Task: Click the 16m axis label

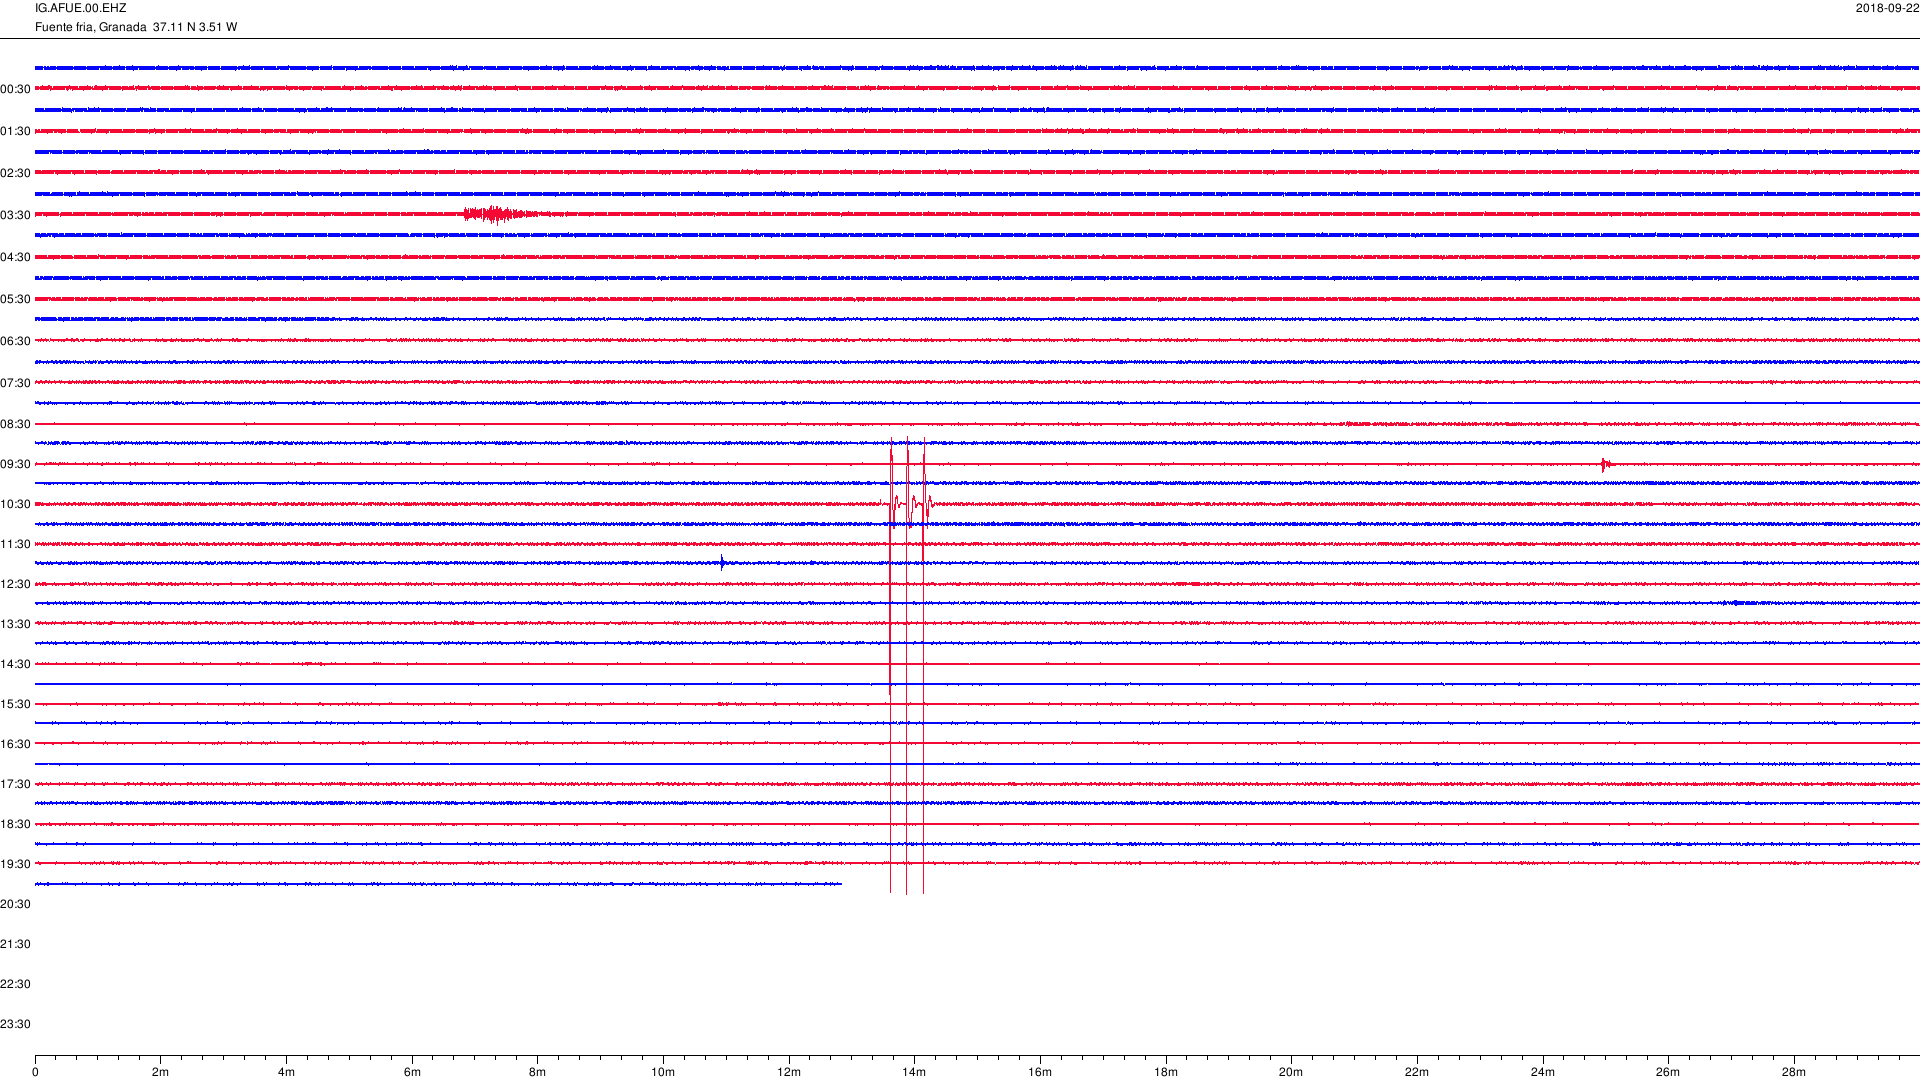Action: tap(1040, 1072)
